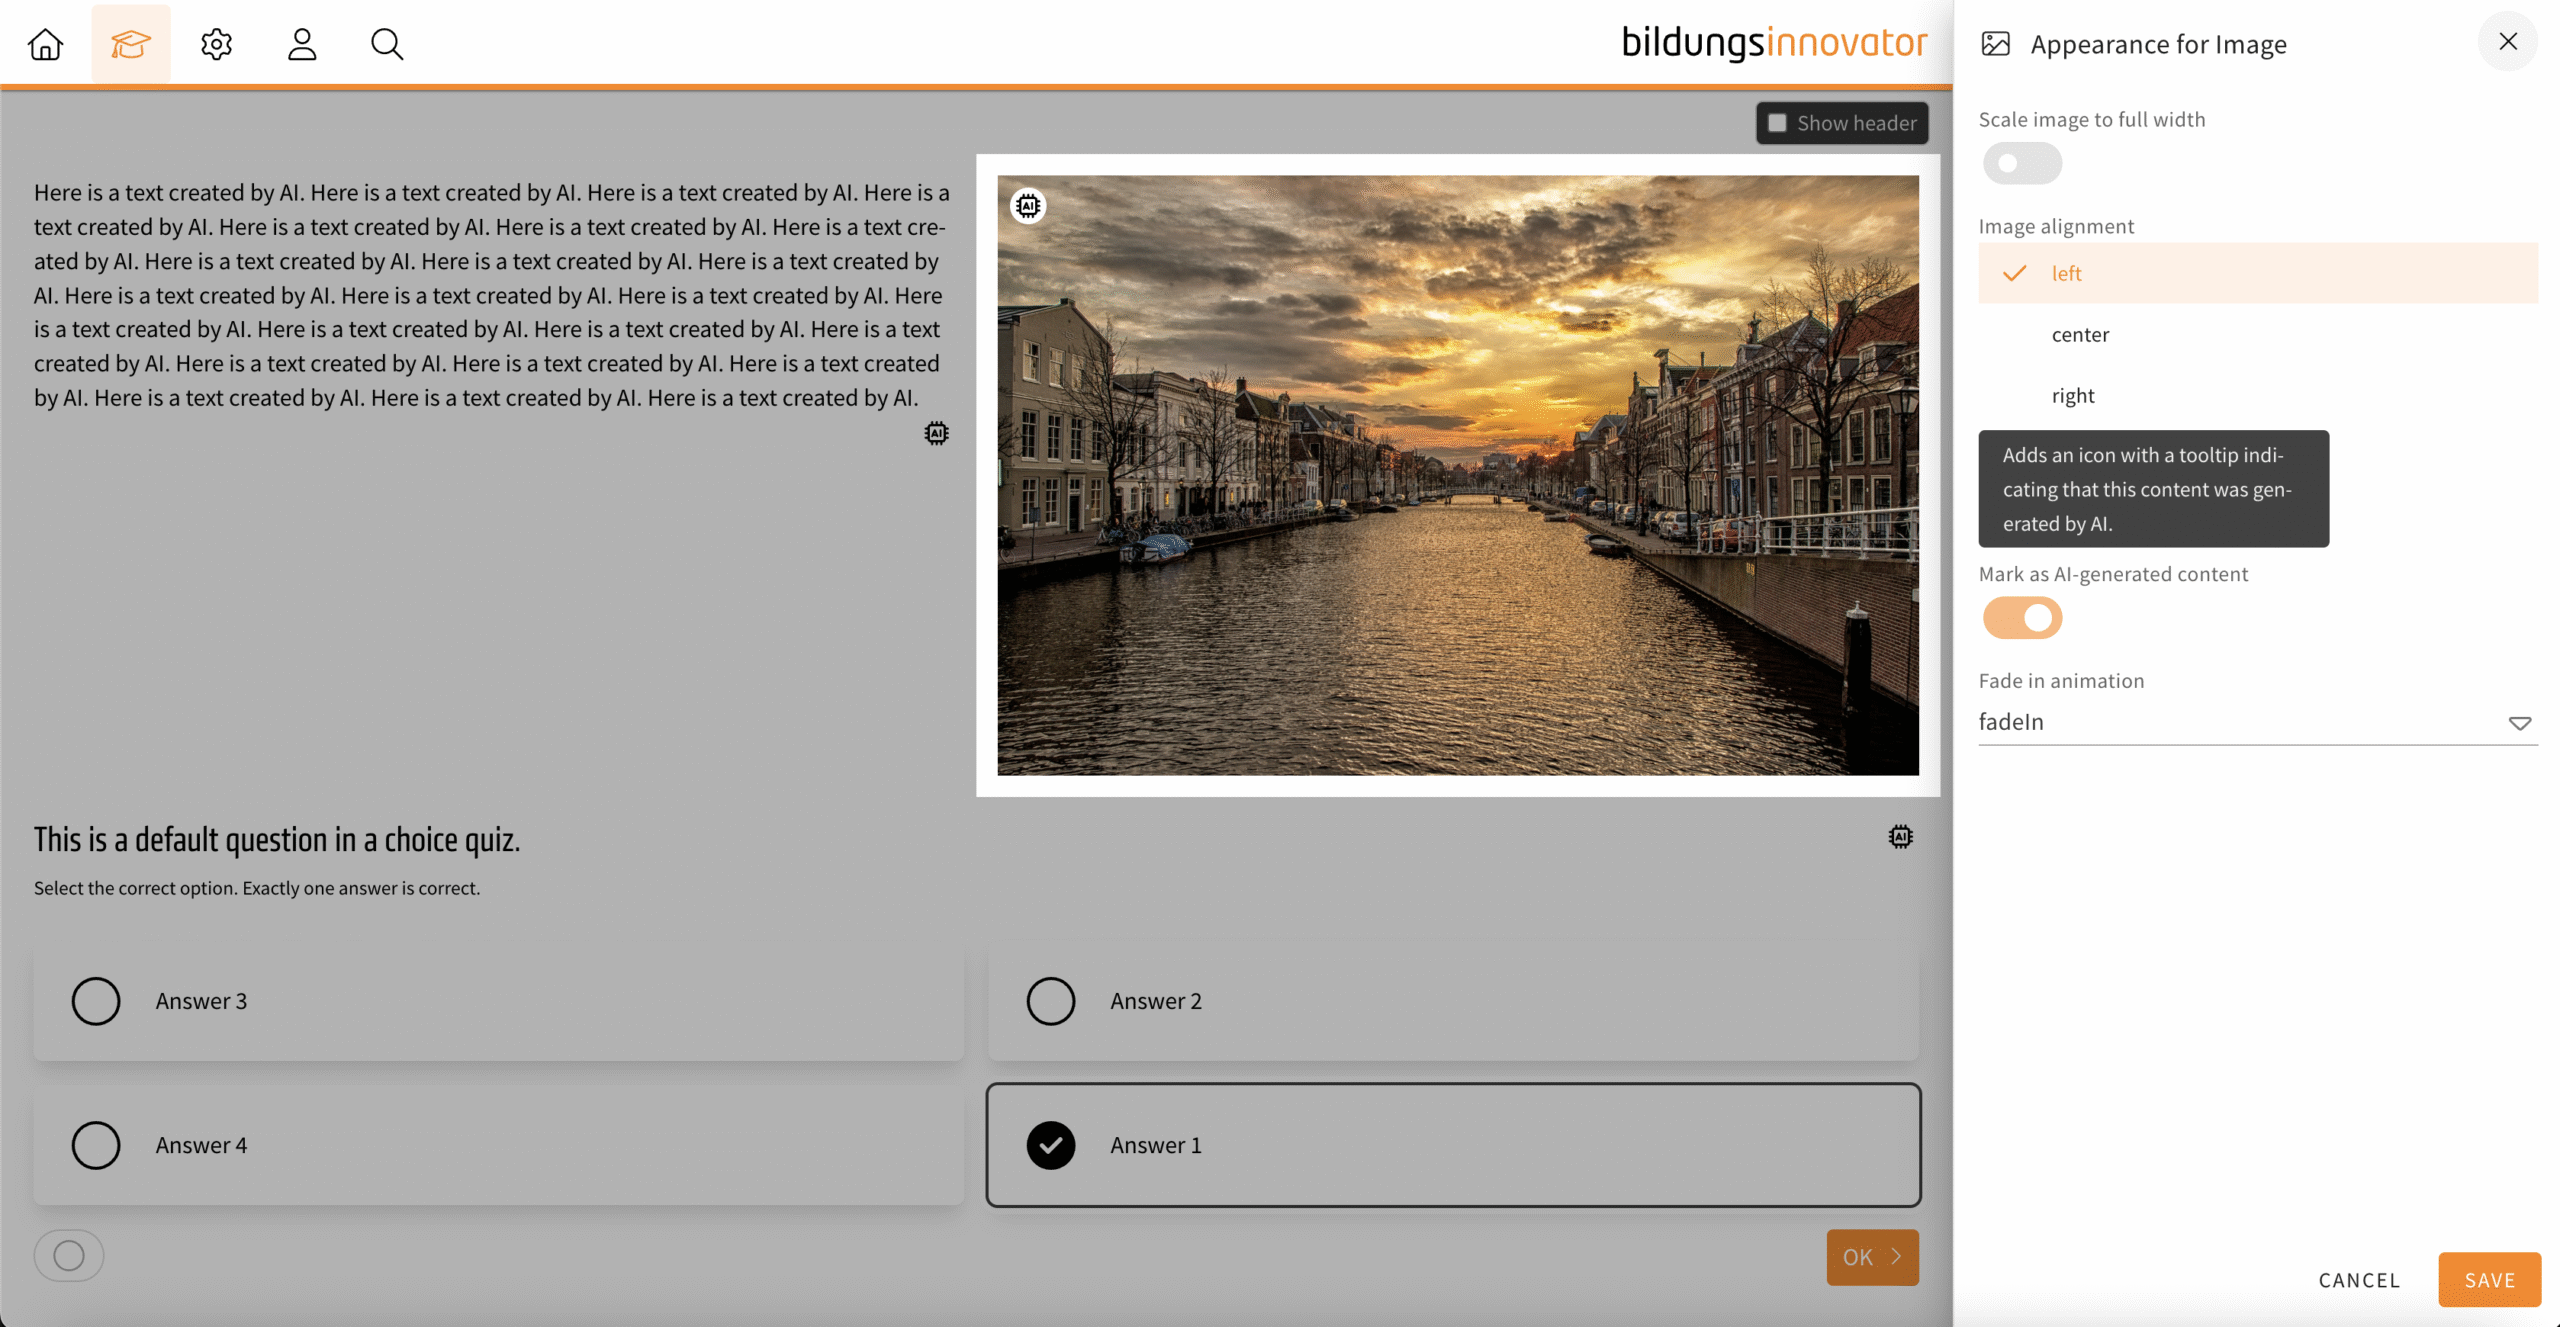This screenshot has width=2560, height=1327.
Task: Expand the Fade in animation dropdown arrow
Action: (x=2519, y=723)
